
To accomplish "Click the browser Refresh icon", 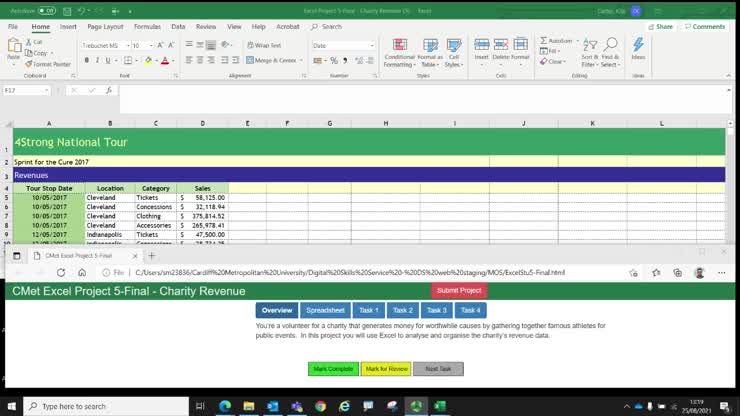I will 61,272.
